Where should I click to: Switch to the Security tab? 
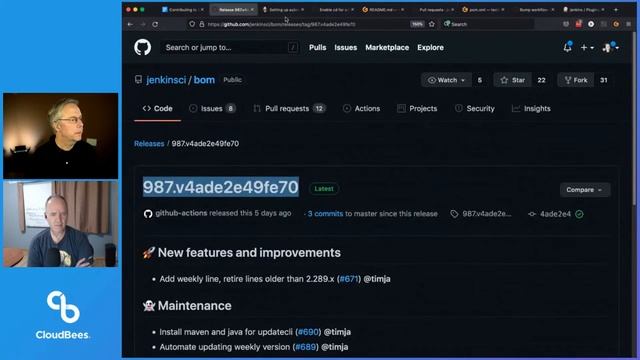475,109
